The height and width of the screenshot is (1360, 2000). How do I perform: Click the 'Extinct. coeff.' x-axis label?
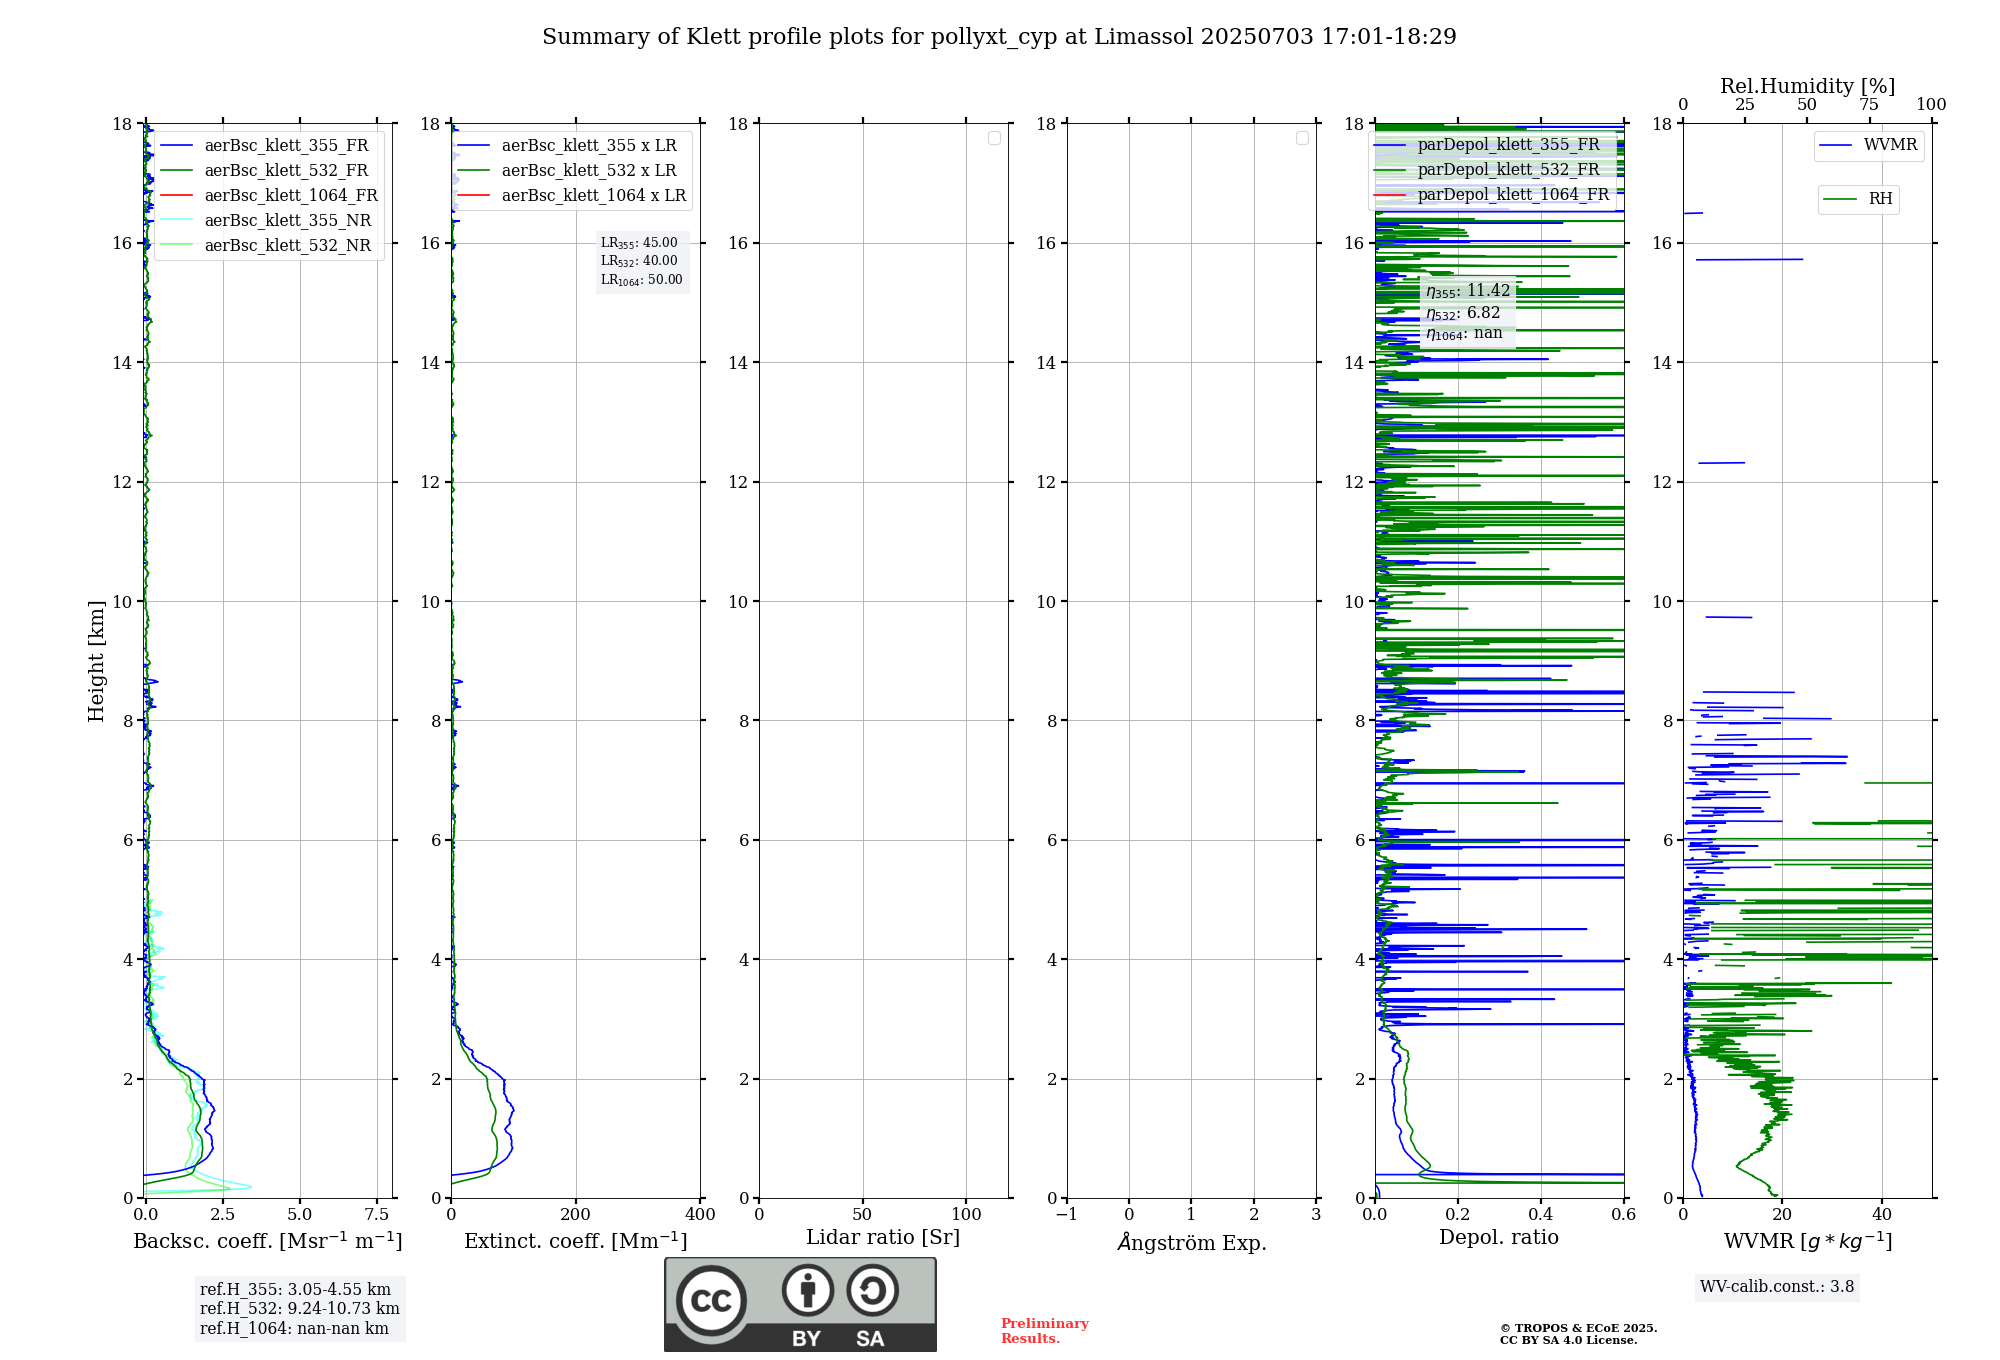576,1241
